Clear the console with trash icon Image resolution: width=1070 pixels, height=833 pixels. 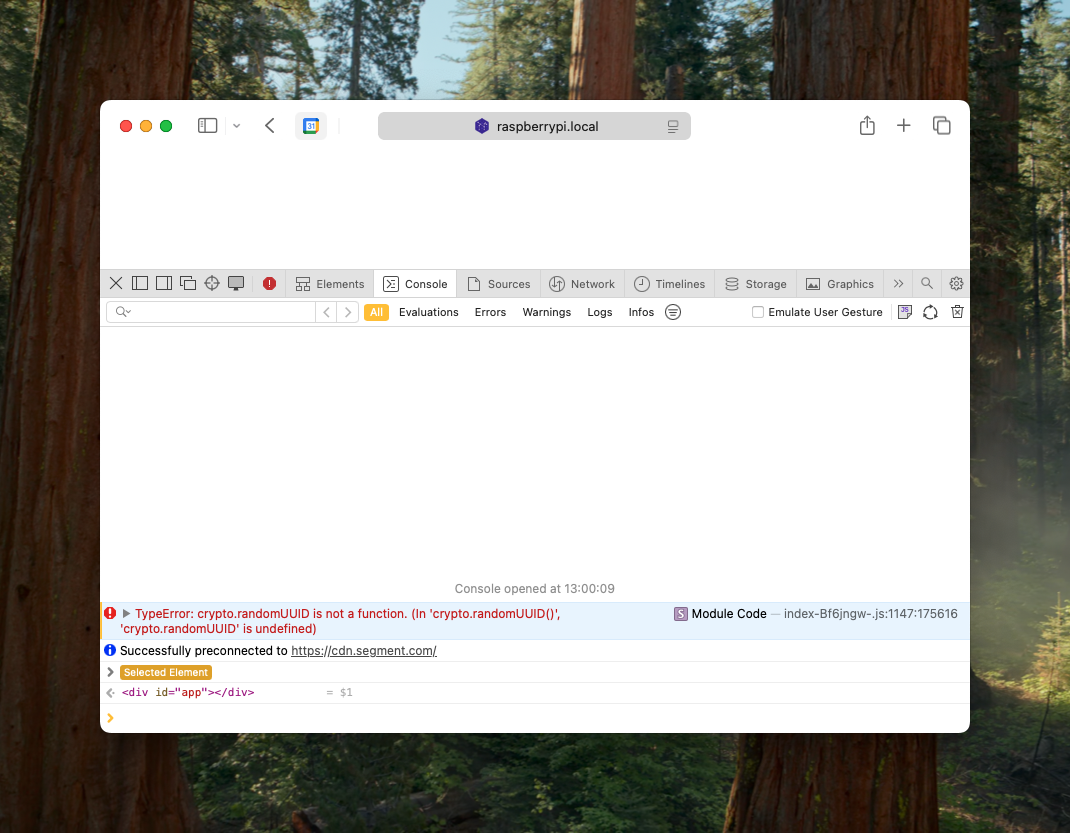[957, 312]
